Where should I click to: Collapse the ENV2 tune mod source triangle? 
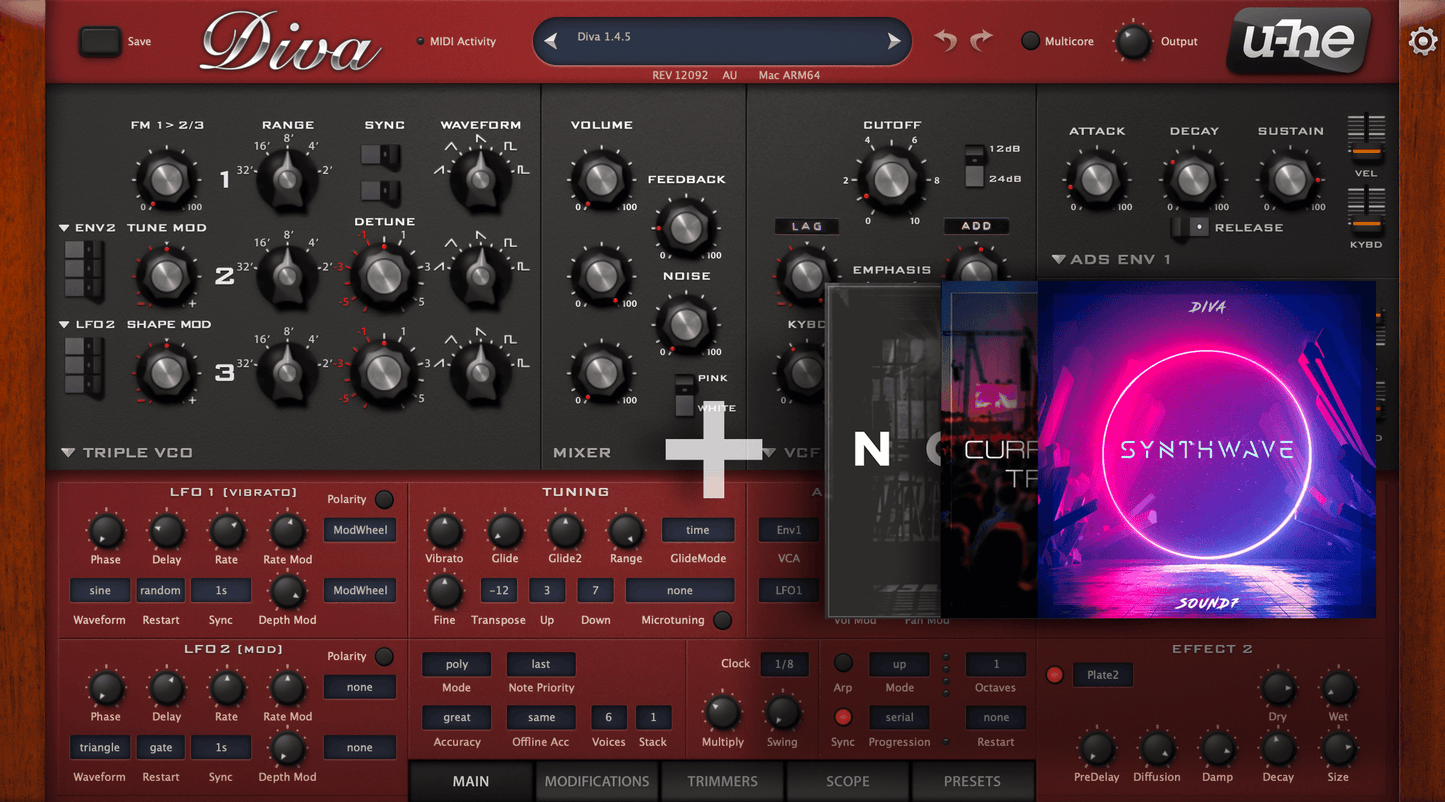(64, 228)
